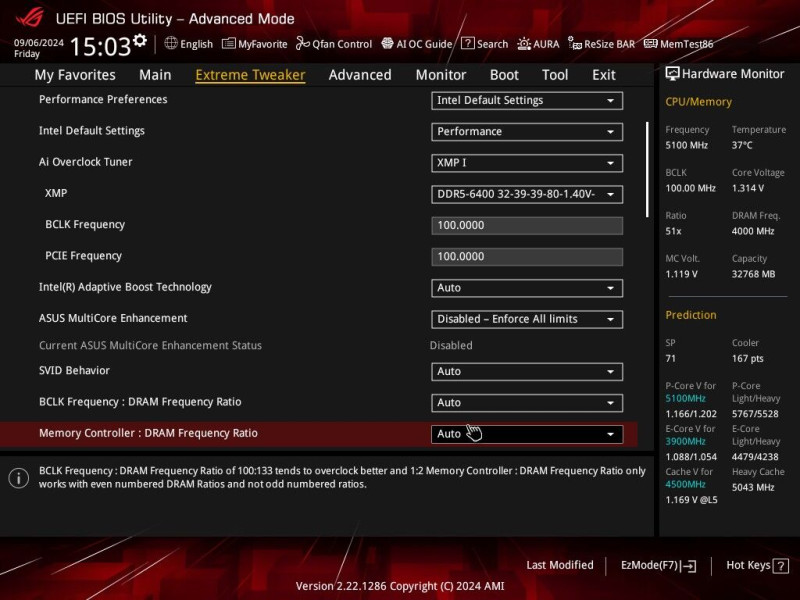
Task: Switch to the Boot tab
Action: [x=504, y=75]
